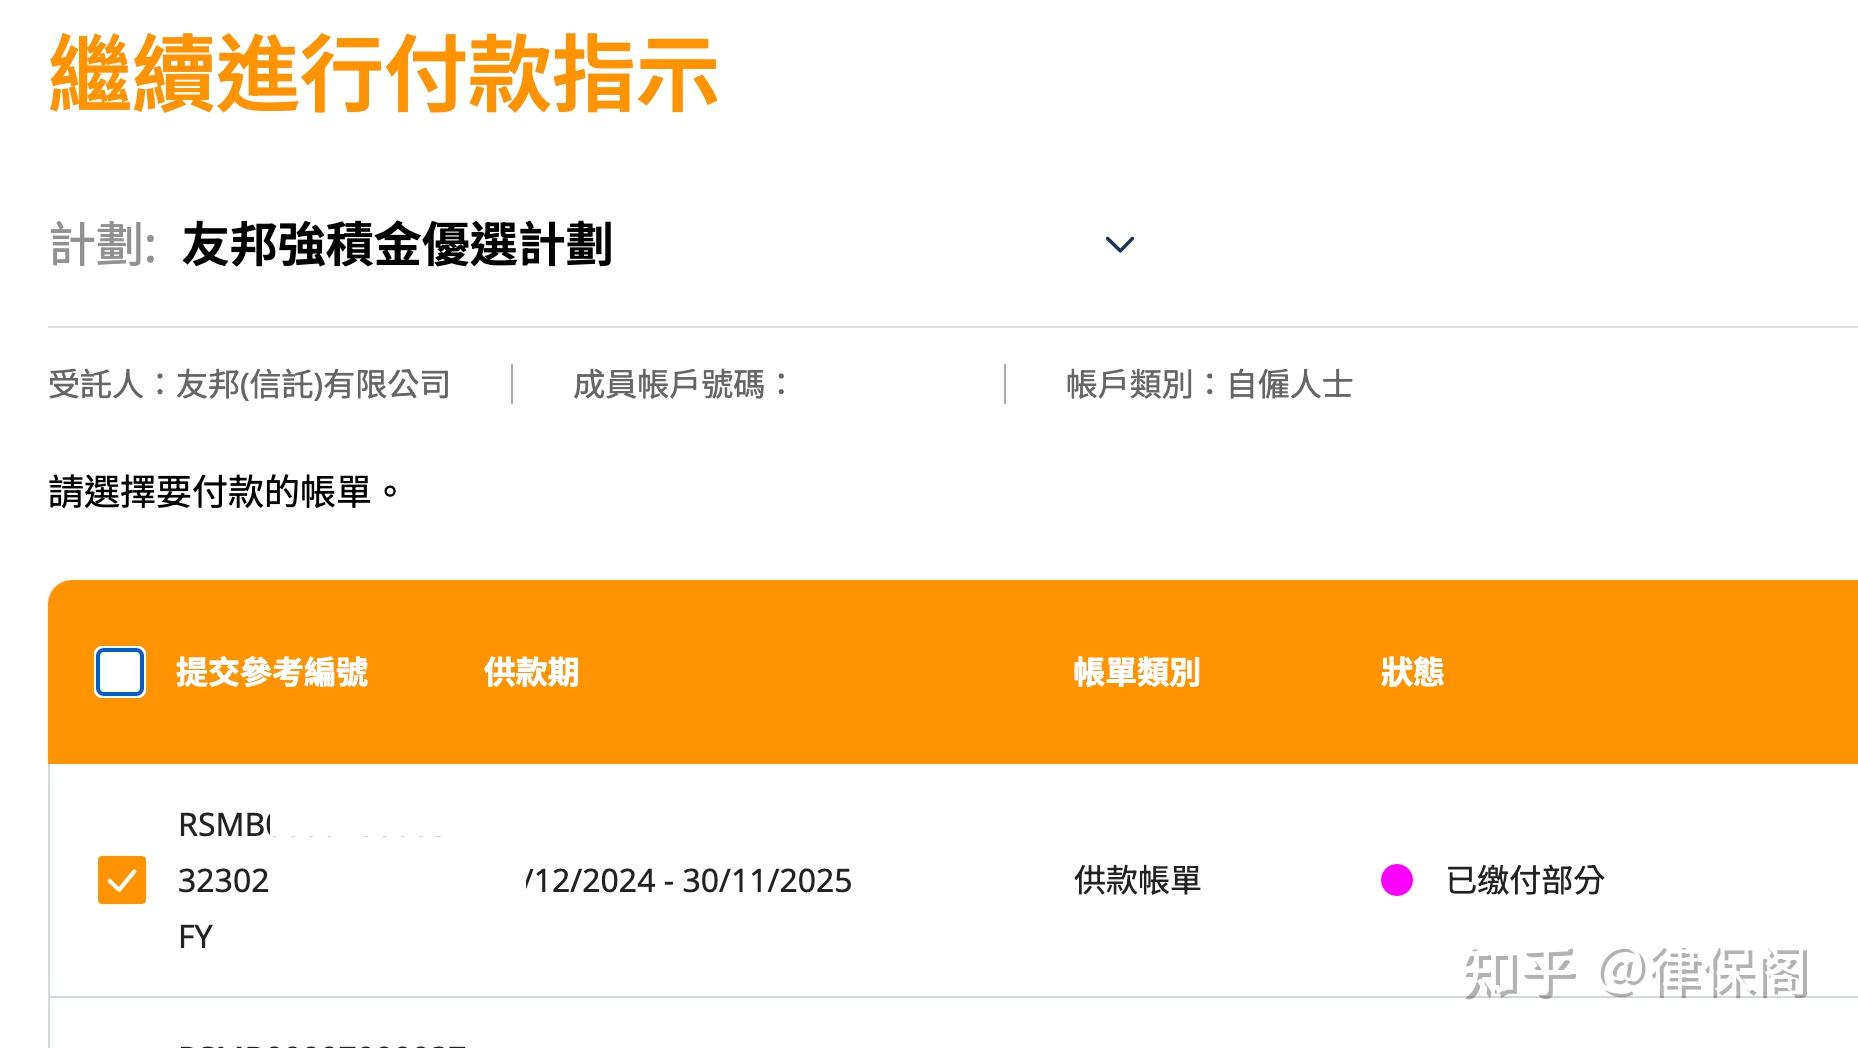Click the 成員帳戶號碼 field label

click(x=680, y=384)
